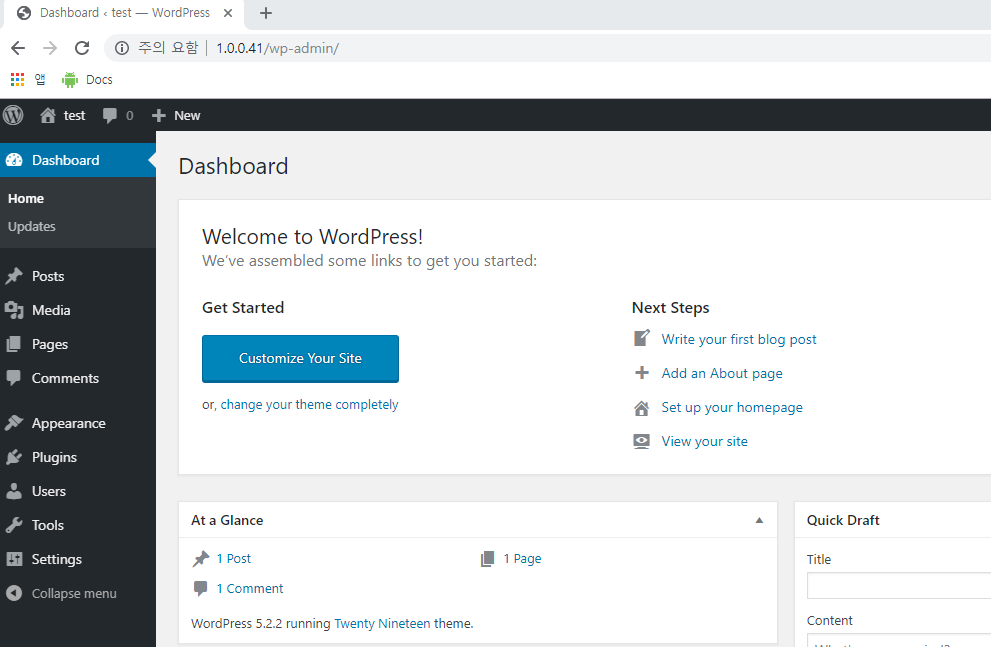Image resolution: width=991 pixels, height=647 pixels.
Task: Click the Posts pin icon in sidebar
Action: pyautogui.click(x=14, y=276)
